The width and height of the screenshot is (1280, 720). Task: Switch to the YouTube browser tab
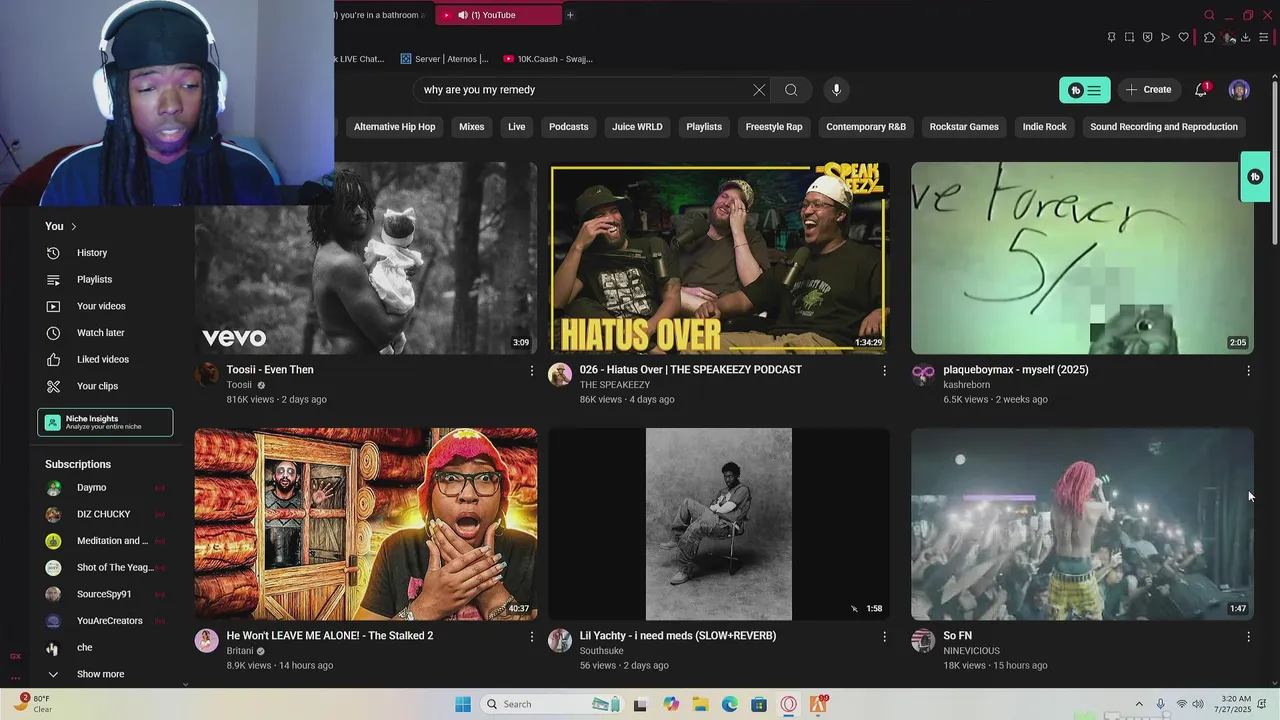pos(497,15)
